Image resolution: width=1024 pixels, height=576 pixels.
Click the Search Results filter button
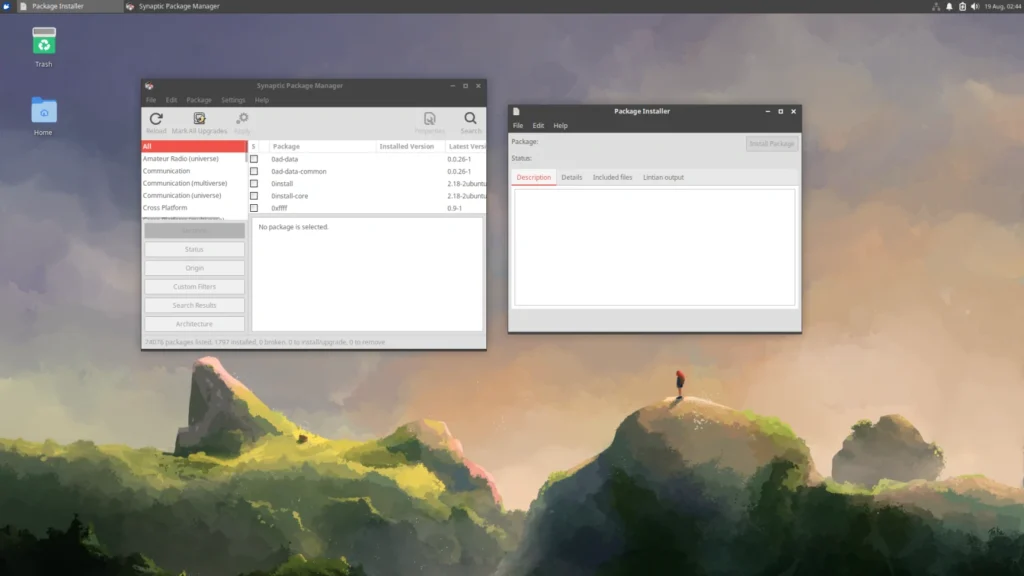tap(195, 305)
